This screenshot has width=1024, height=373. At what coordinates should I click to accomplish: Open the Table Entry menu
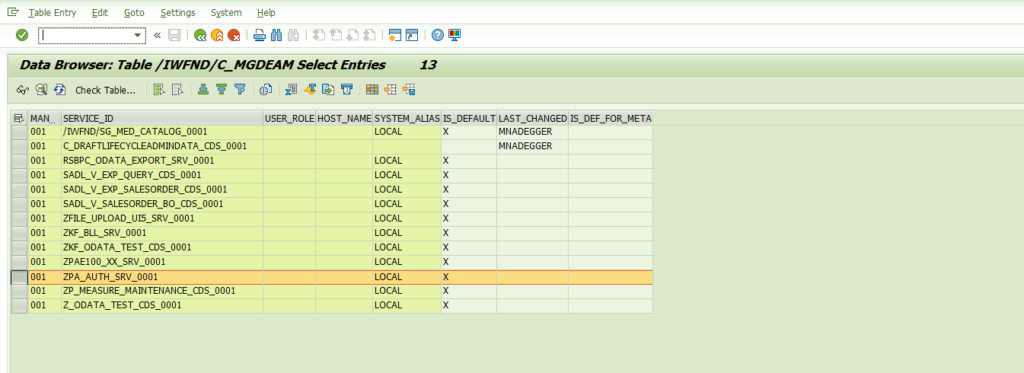[x=52, y=12]
